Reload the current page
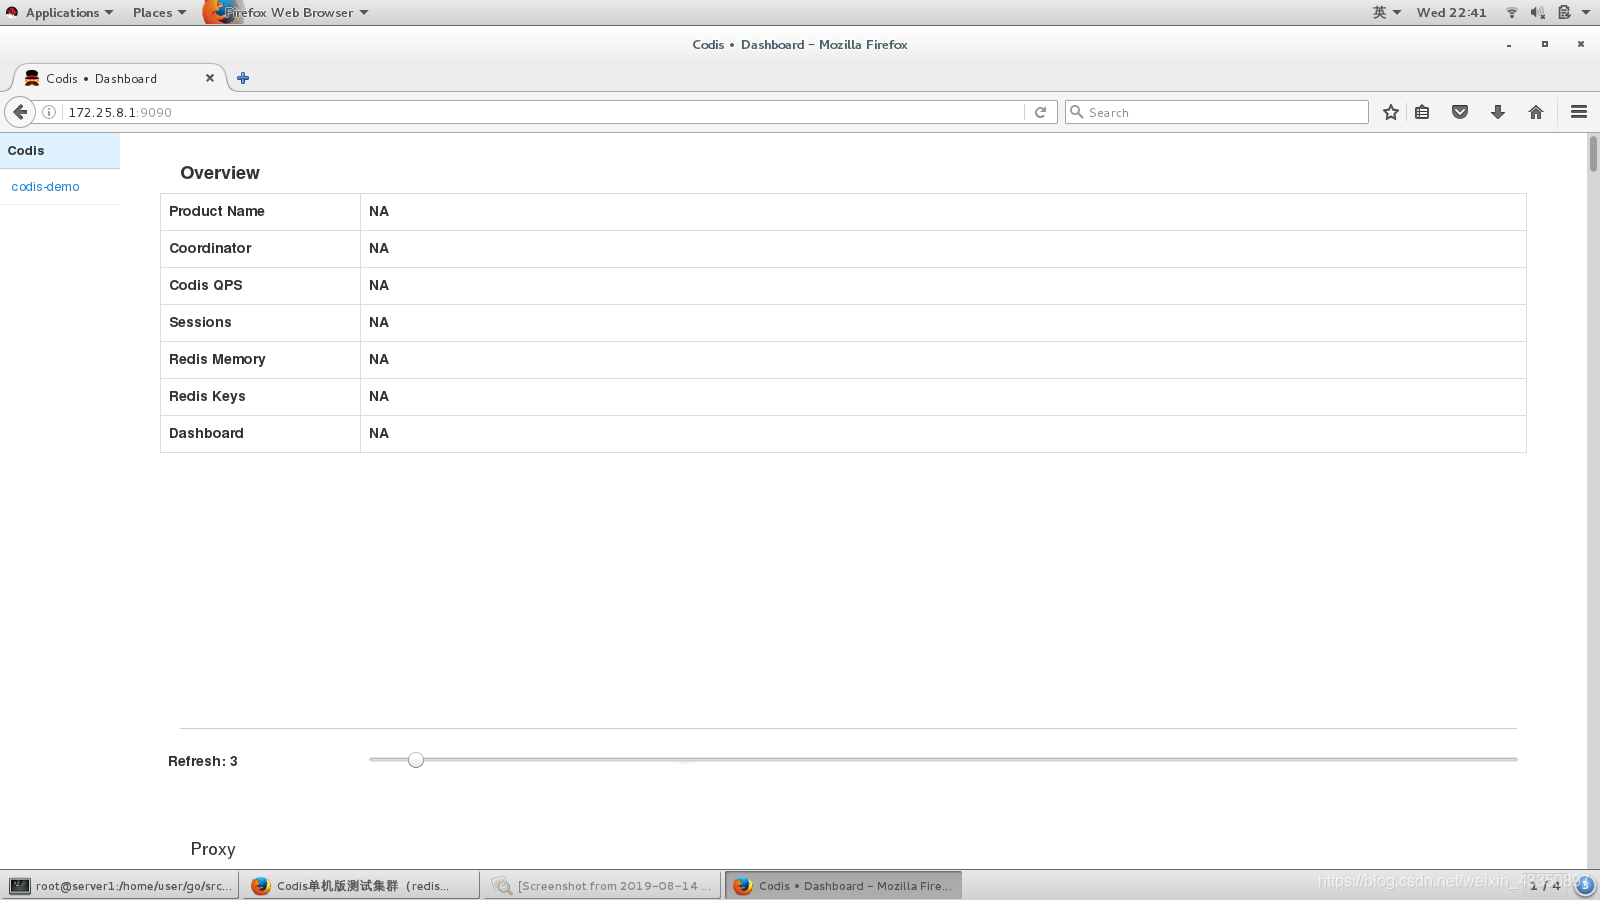1600x900 pixels. click(x=1040, y=112)
